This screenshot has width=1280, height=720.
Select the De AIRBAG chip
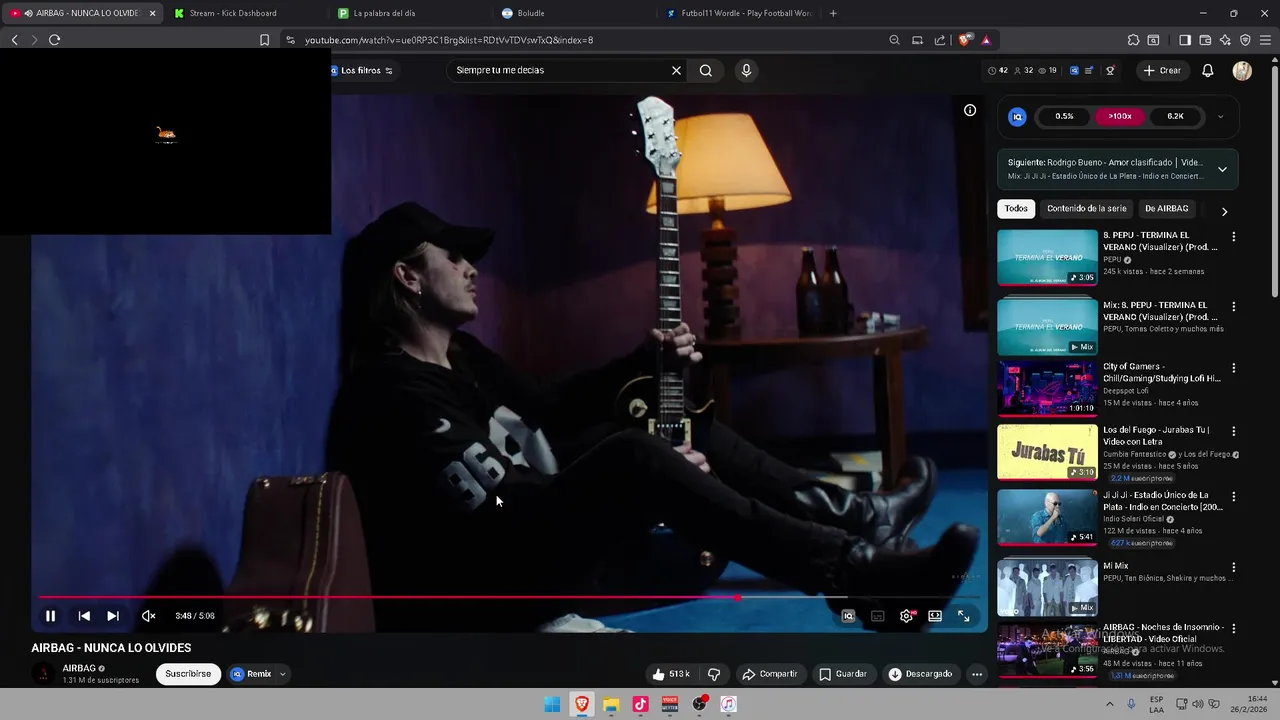(x=1167, y=209)
